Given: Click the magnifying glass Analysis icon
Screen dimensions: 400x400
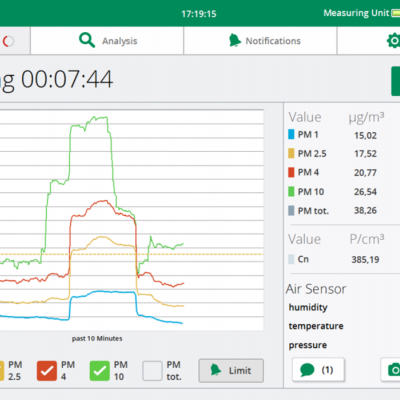Looking at the screenshot, I should 87,40.
